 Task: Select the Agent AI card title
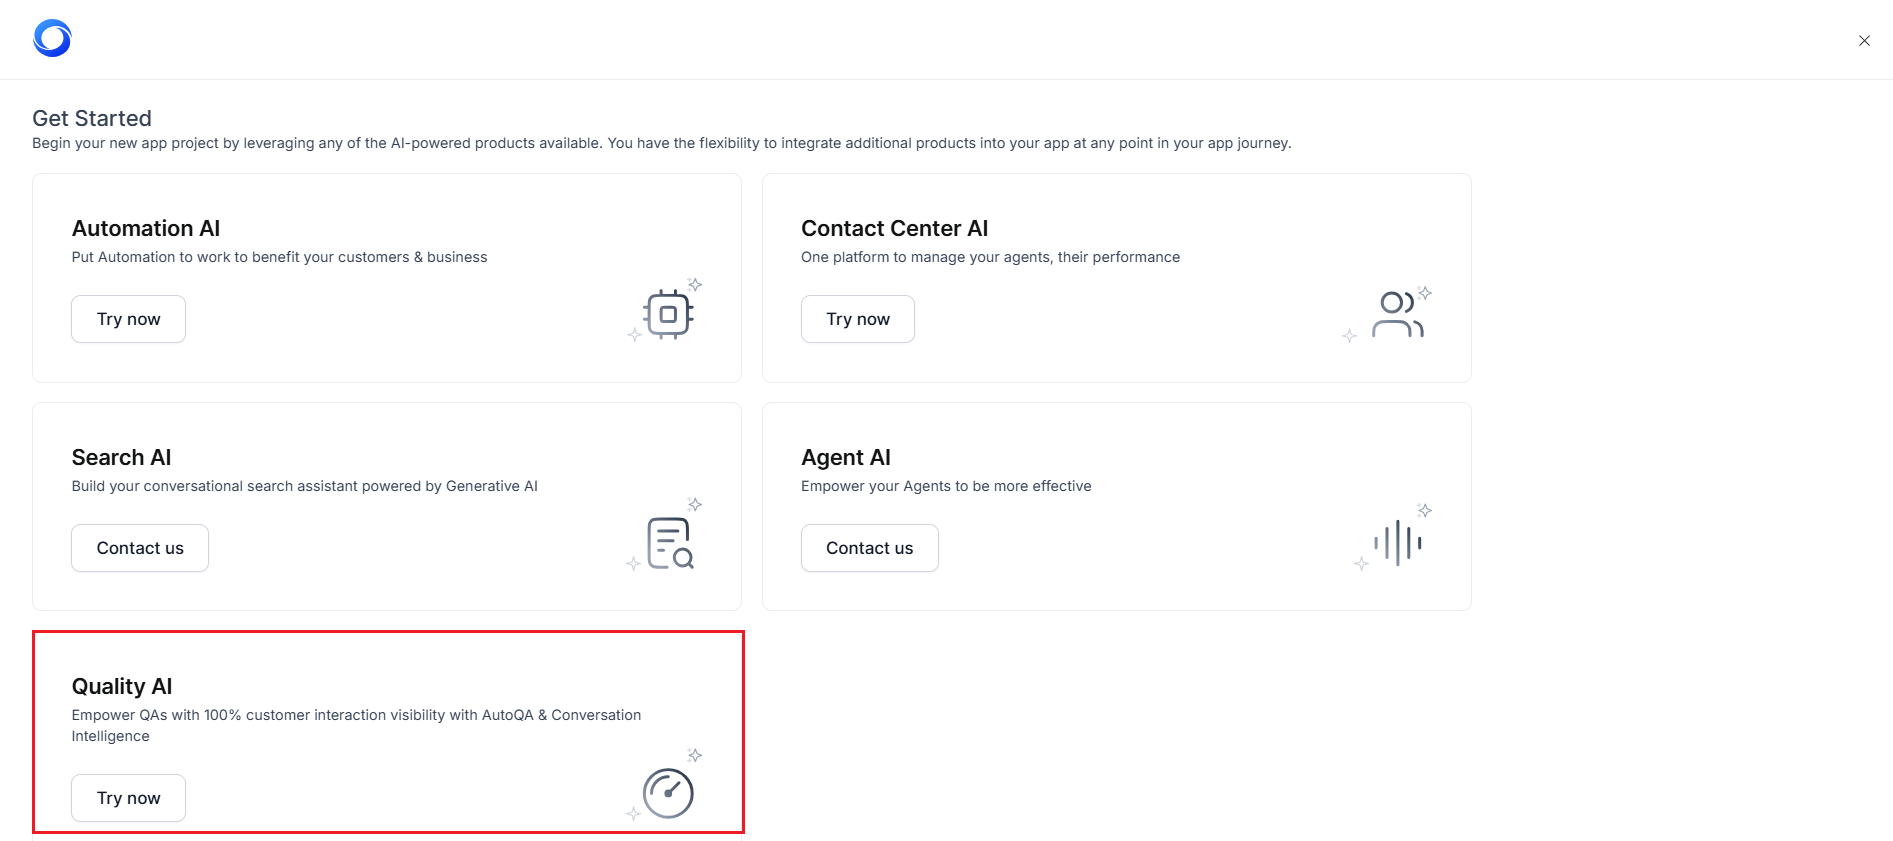845,458
